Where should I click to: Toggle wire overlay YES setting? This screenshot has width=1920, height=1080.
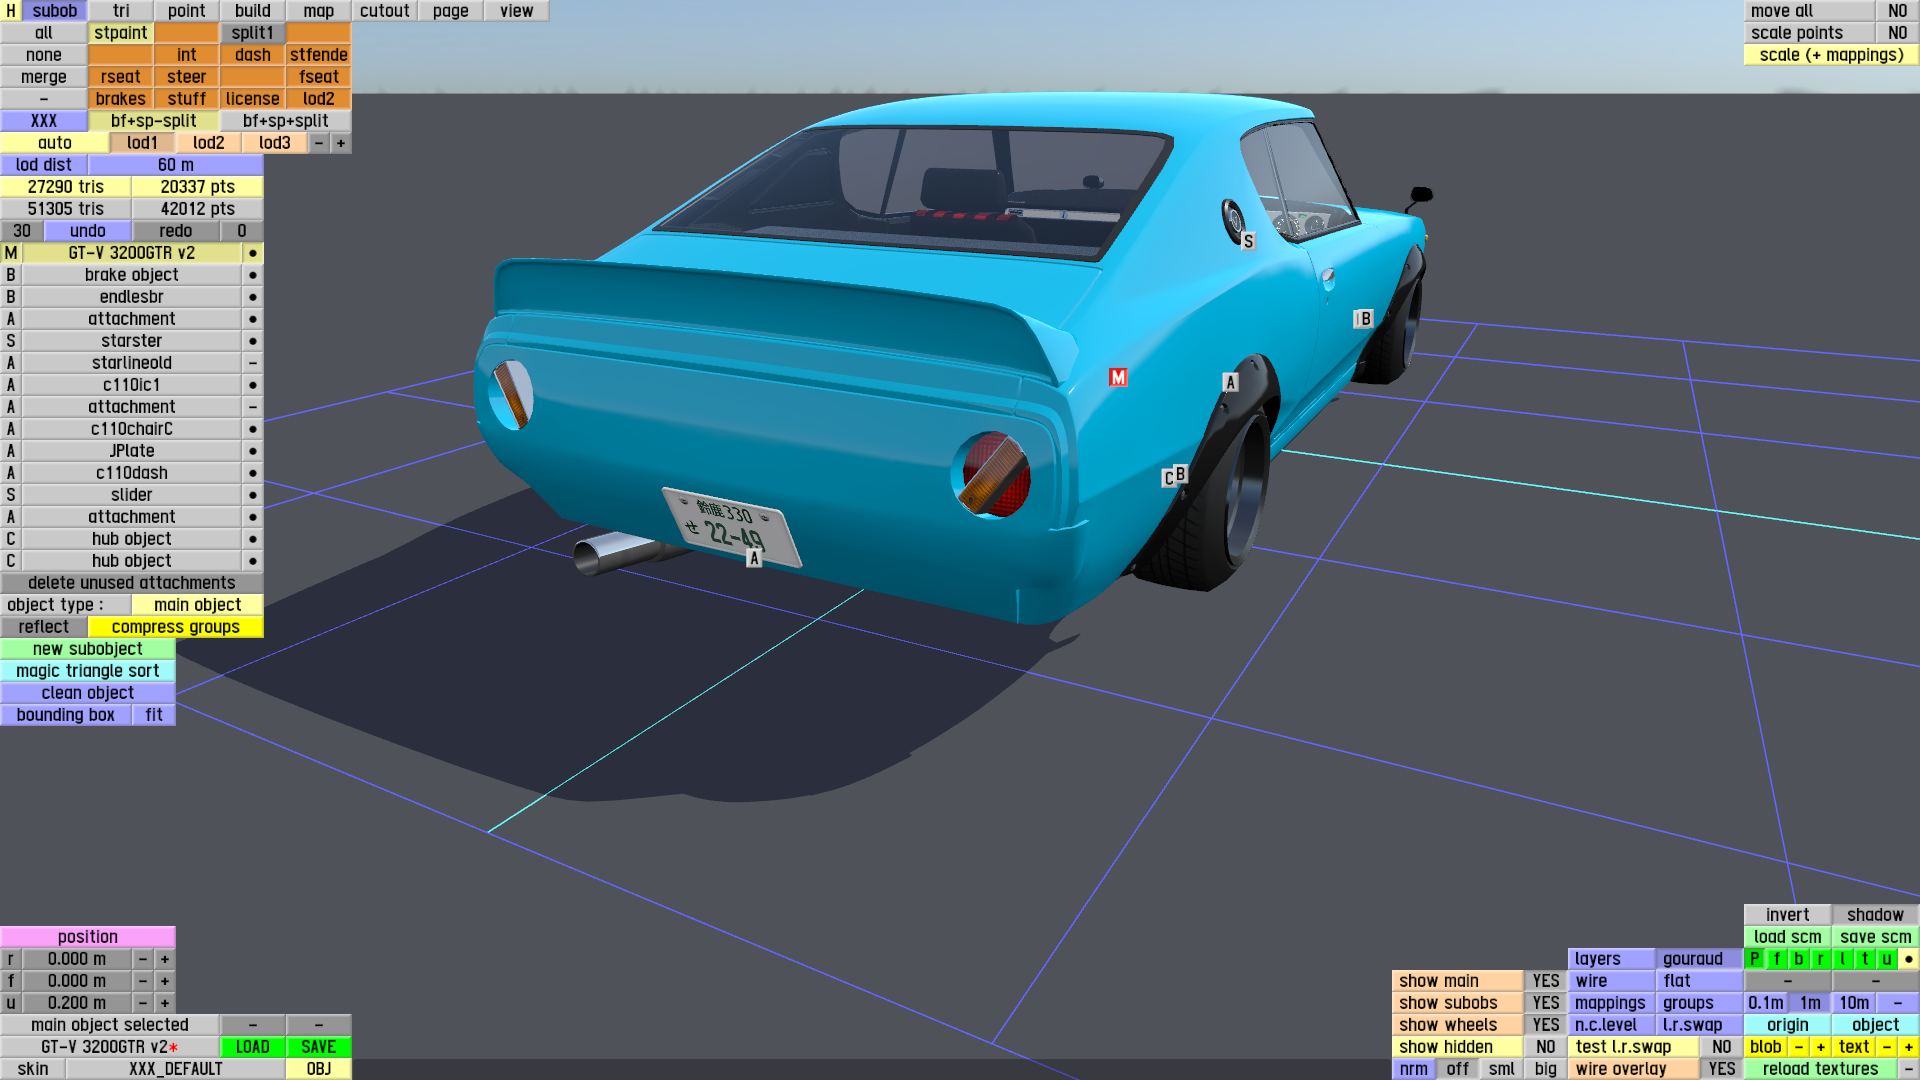point(1721,1069)
